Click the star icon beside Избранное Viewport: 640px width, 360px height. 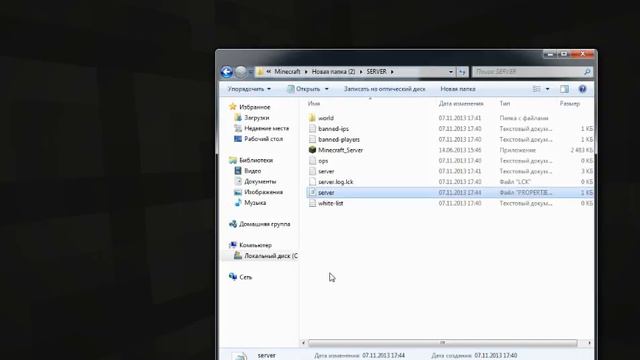tap(233, 107)
